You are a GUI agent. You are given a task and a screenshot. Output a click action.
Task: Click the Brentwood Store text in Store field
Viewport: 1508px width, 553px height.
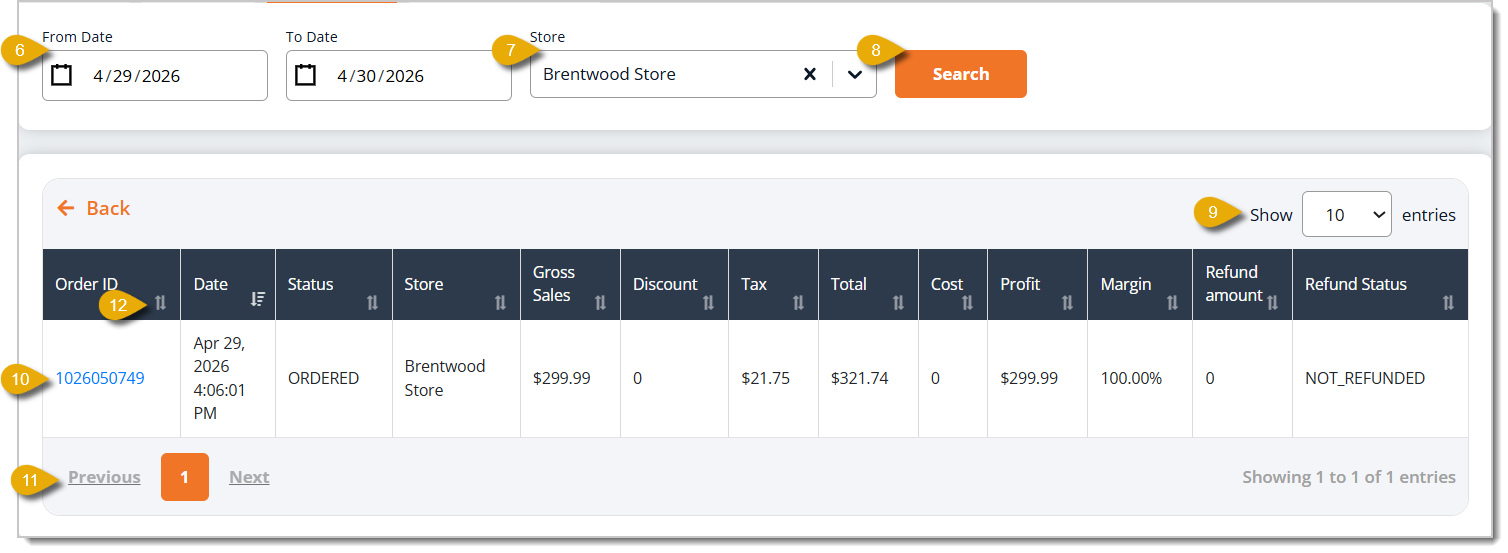click(x=609, y=74)
